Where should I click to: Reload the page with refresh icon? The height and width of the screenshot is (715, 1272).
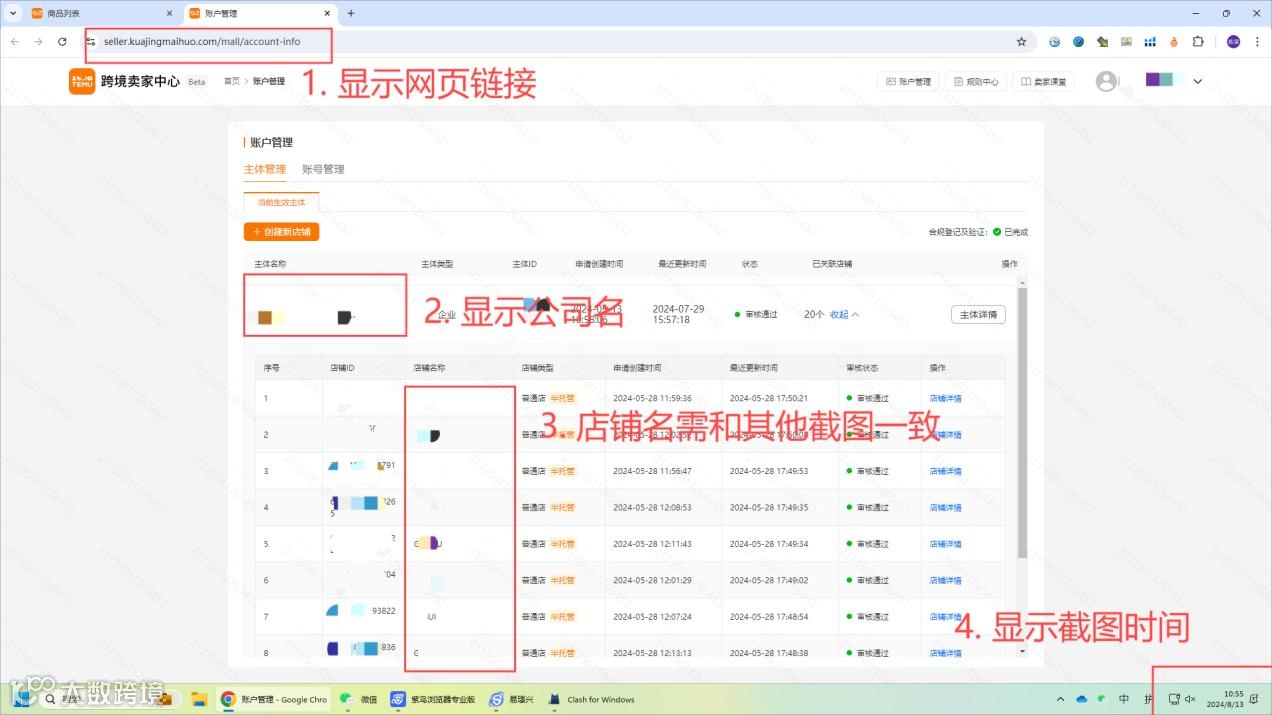[62, 42]
